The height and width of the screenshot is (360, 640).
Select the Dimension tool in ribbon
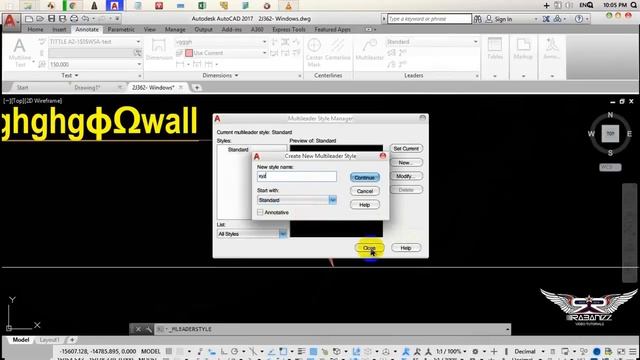(x=159, y=49)
